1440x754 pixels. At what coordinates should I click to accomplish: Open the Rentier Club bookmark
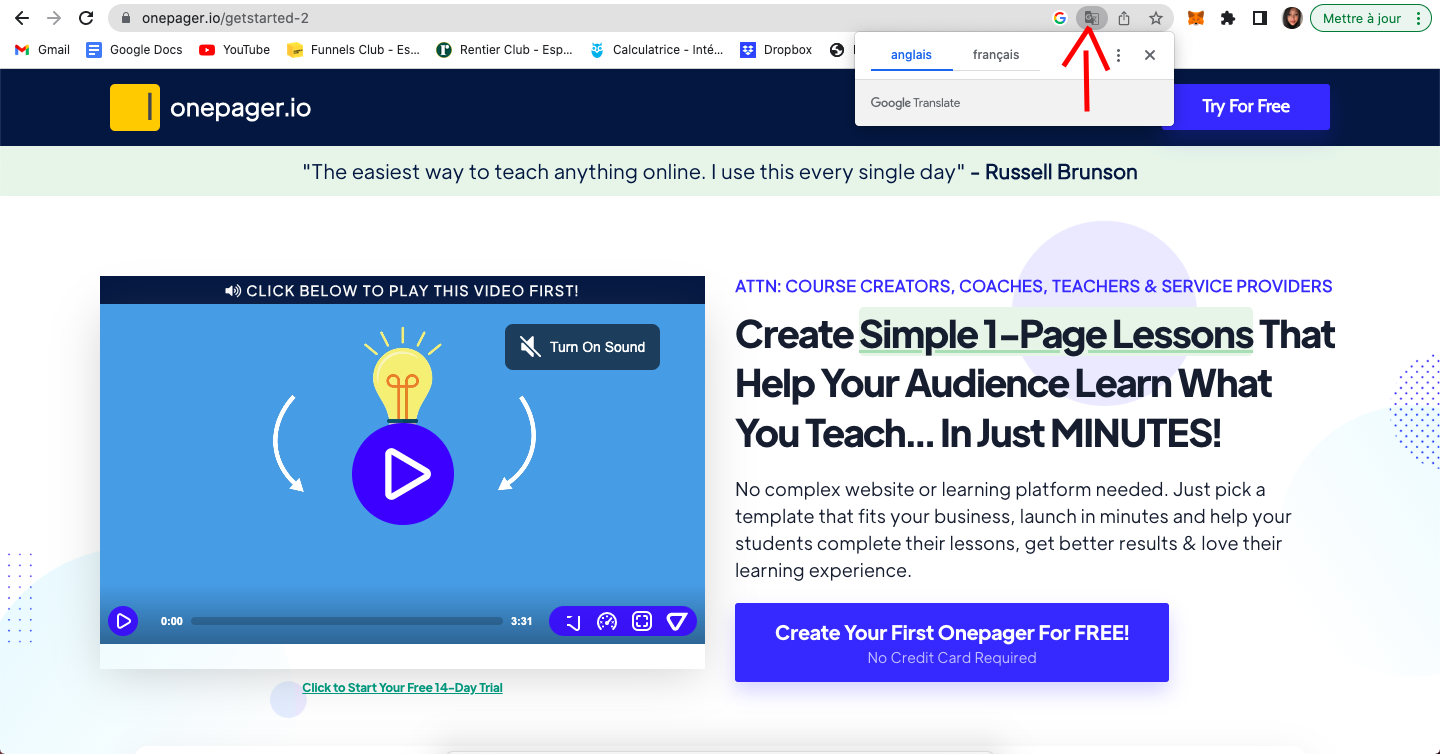pos(504,49)
